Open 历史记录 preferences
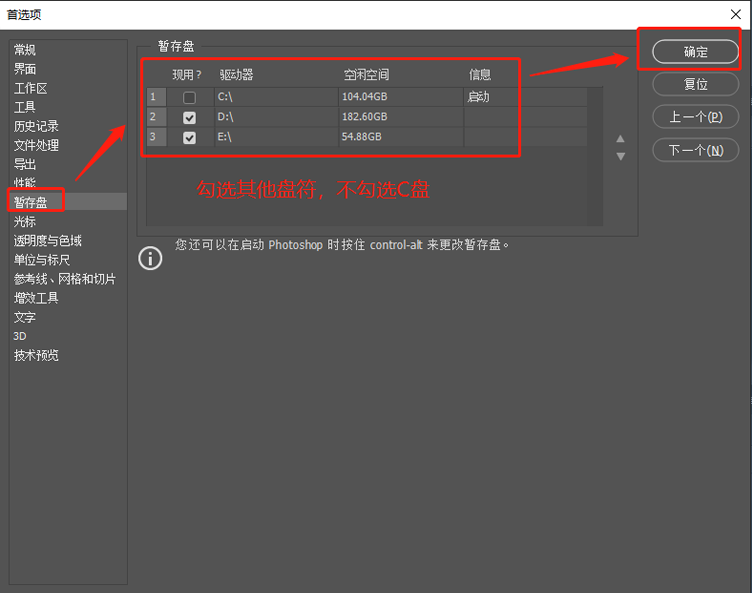The height and width of the screenshot is (593, 752). coord(36,126)
